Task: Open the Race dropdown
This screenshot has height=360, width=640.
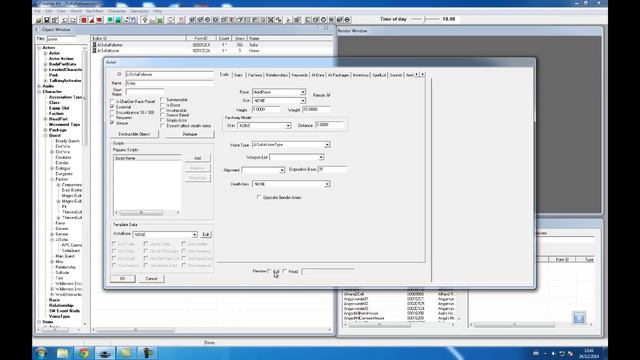Action: 303,92
